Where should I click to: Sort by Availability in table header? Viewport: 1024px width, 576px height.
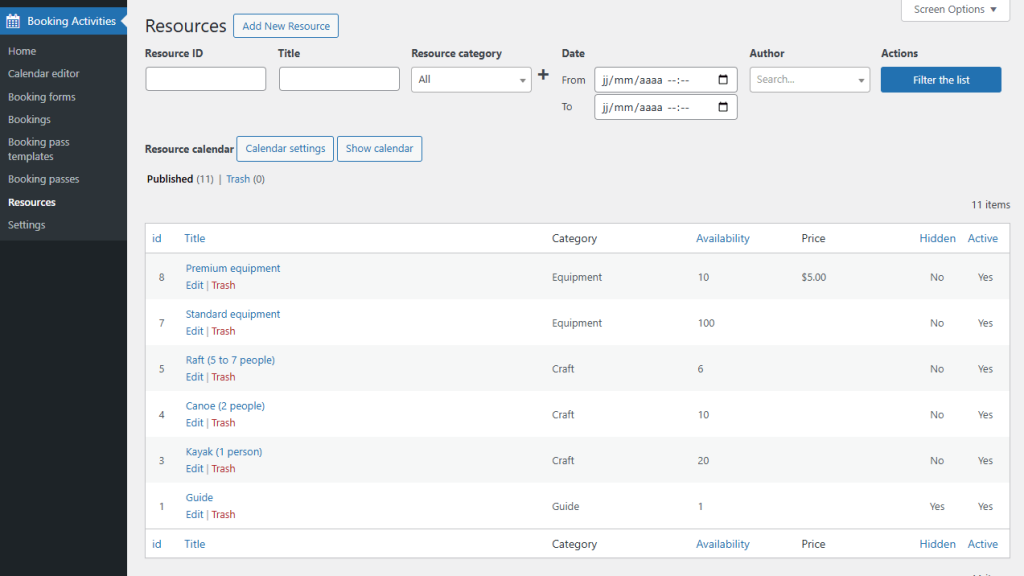pyautogui.click(x=723, y=238)
